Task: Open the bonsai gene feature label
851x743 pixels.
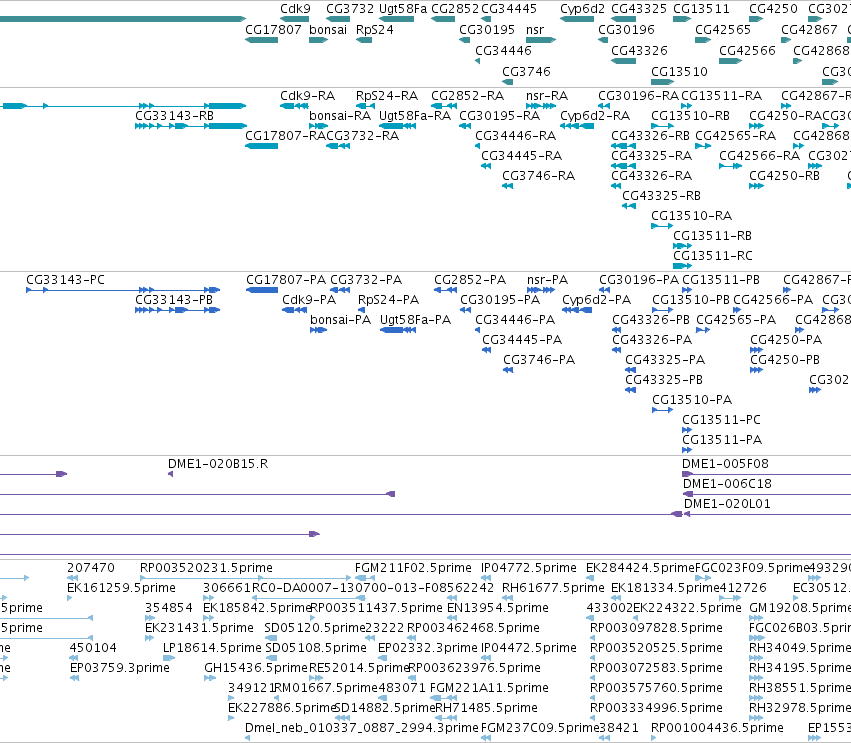Action: click(x=328, y=29)
